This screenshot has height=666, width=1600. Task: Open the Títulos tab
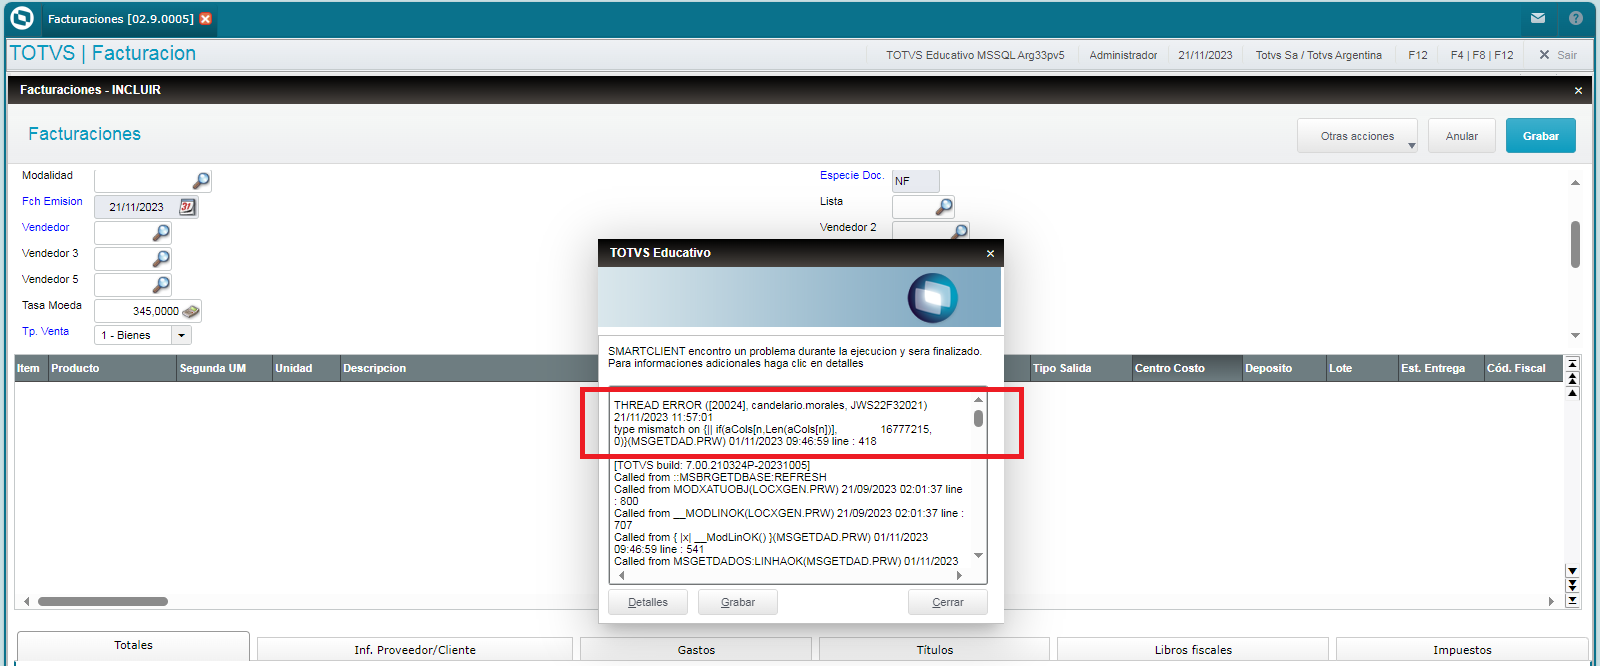(935, 650)
